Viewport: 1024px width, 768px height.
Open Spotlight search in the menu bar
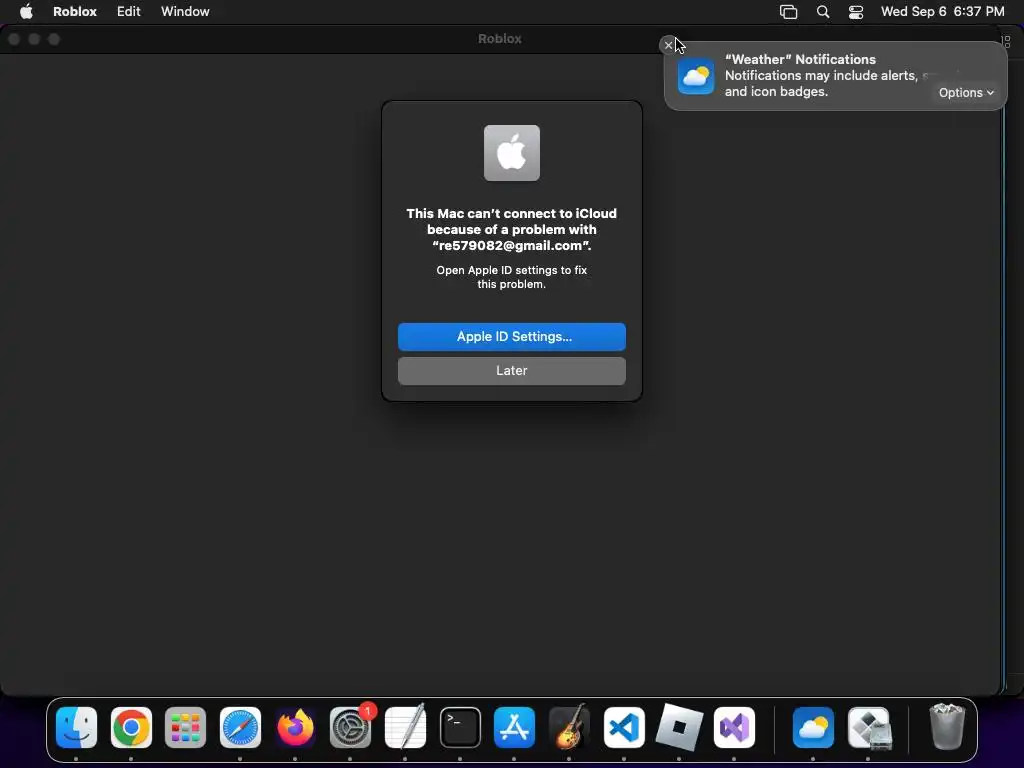[823, 11]
